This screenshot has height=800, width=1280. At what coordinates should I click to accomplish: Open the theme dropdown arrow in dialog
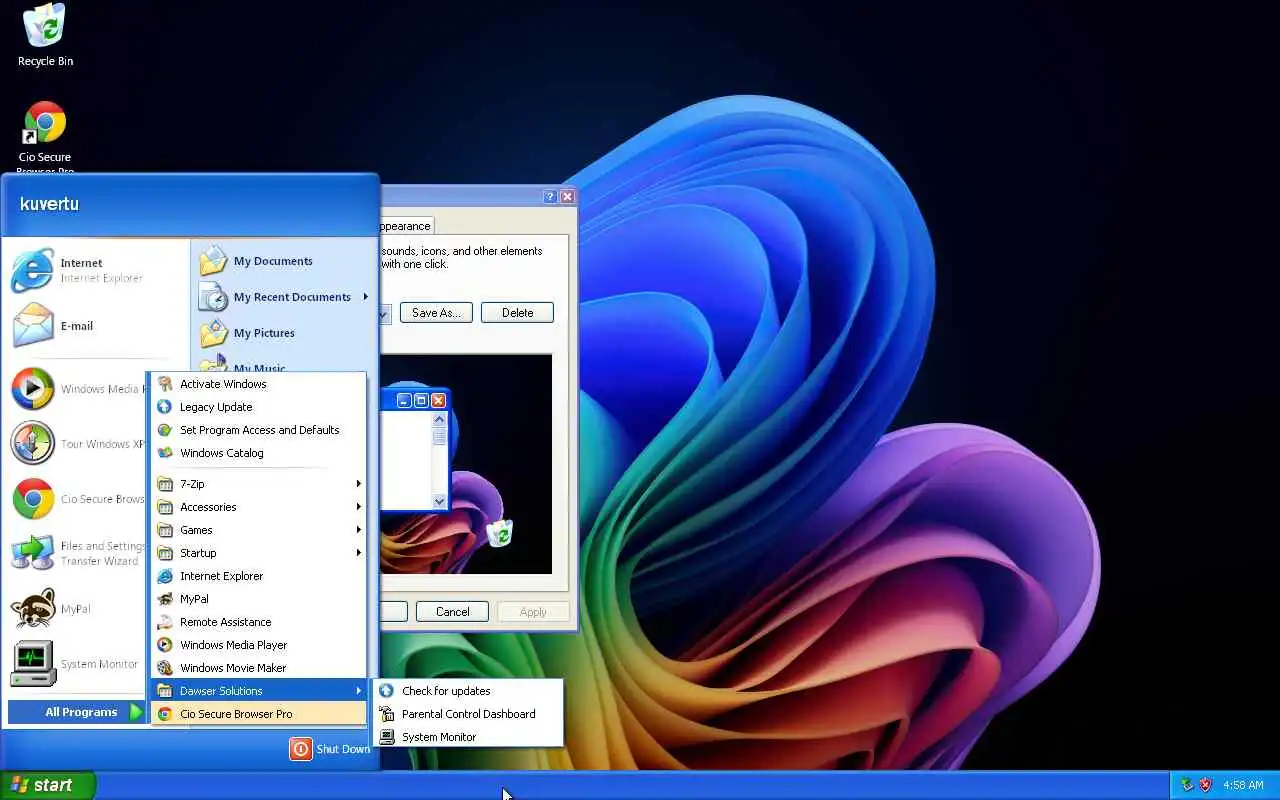(384, 313)
